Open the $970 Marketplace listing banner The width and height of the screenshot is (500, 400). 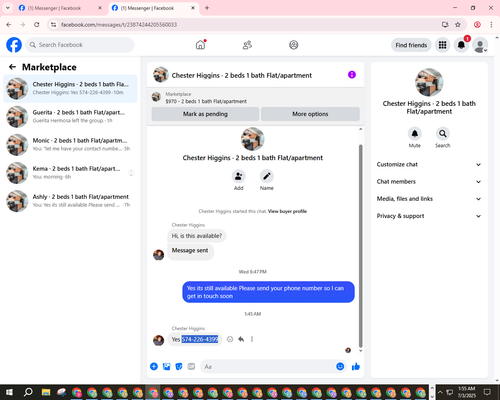coord(256,98)
